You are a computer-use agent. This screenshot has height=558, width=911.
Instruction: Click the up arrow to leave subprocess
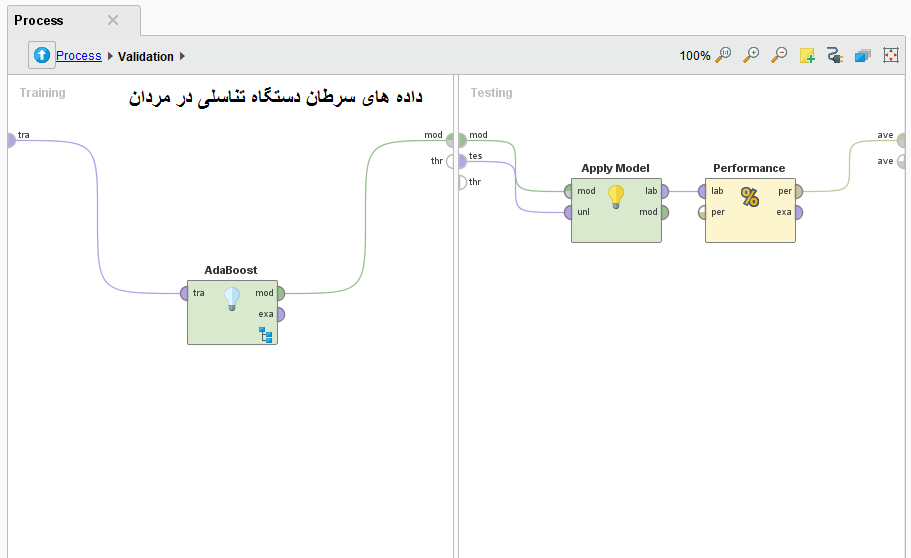pos(42,56)
